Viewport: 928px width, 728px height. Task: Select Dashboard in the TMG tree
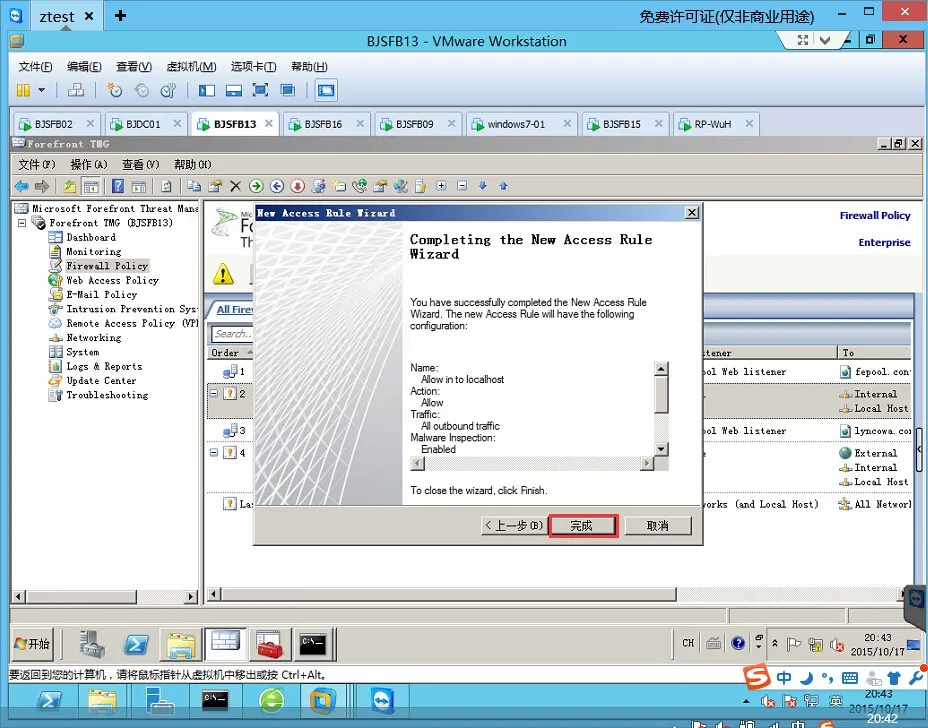[x=91, y=237]
